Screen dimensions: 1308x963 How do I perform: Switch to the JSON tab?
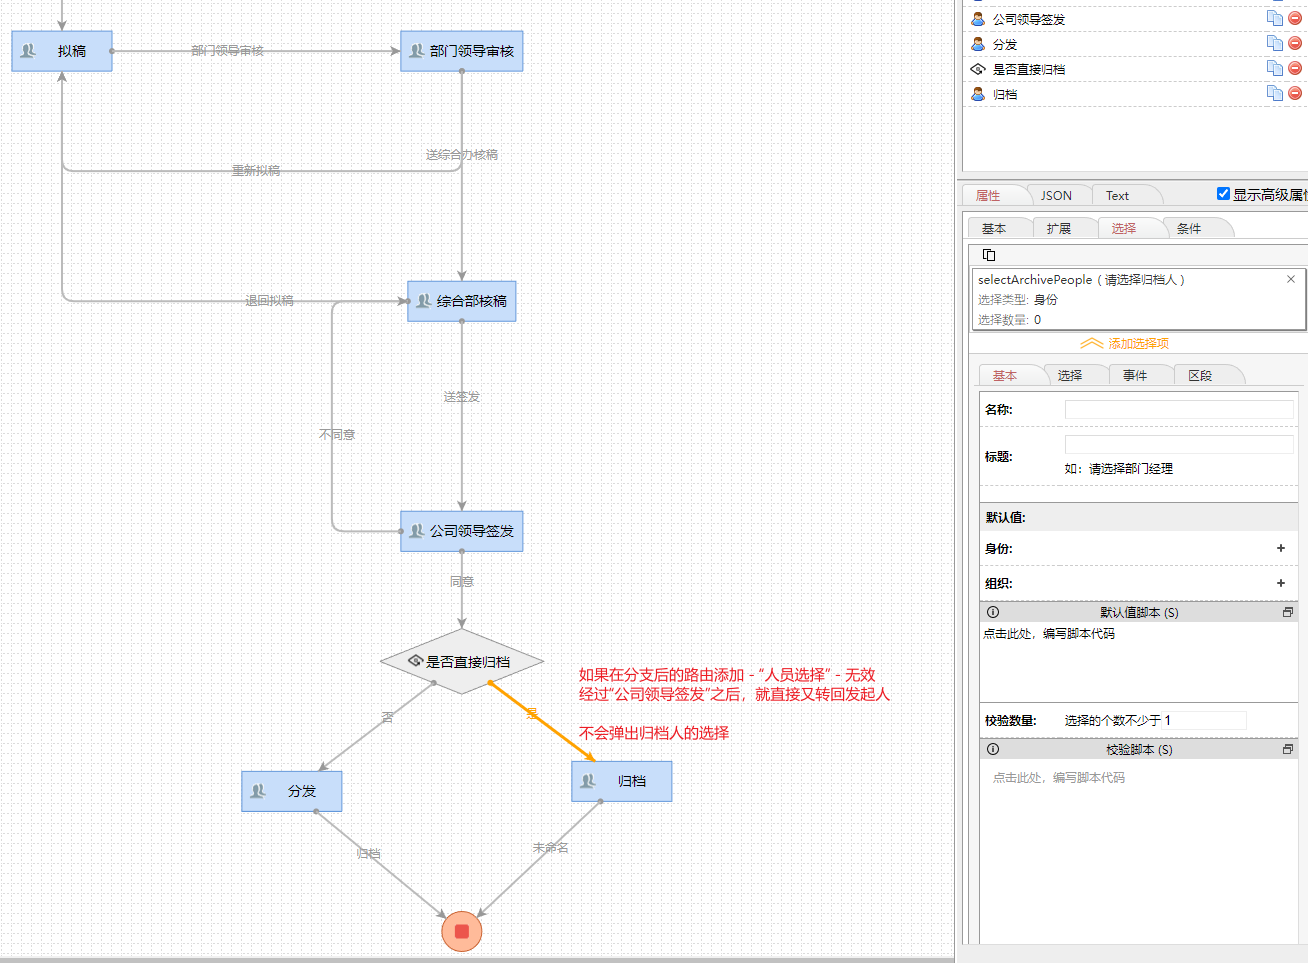[1056, 196]
